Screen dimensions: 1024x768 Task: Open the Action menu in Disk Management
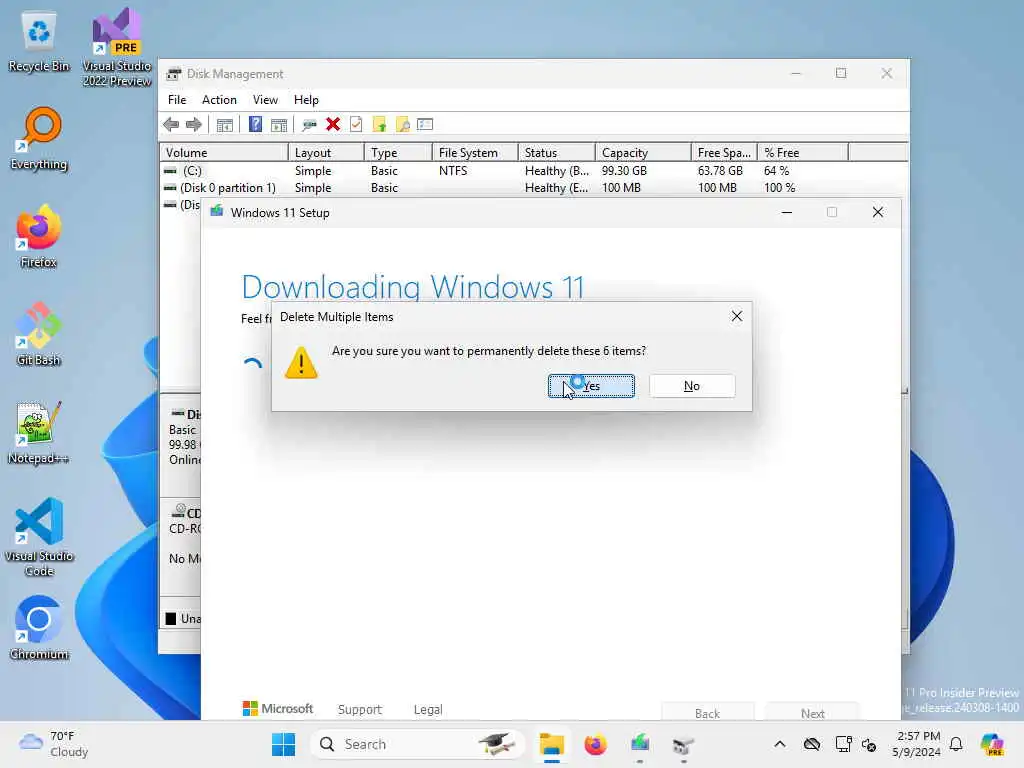coord(219,100)
